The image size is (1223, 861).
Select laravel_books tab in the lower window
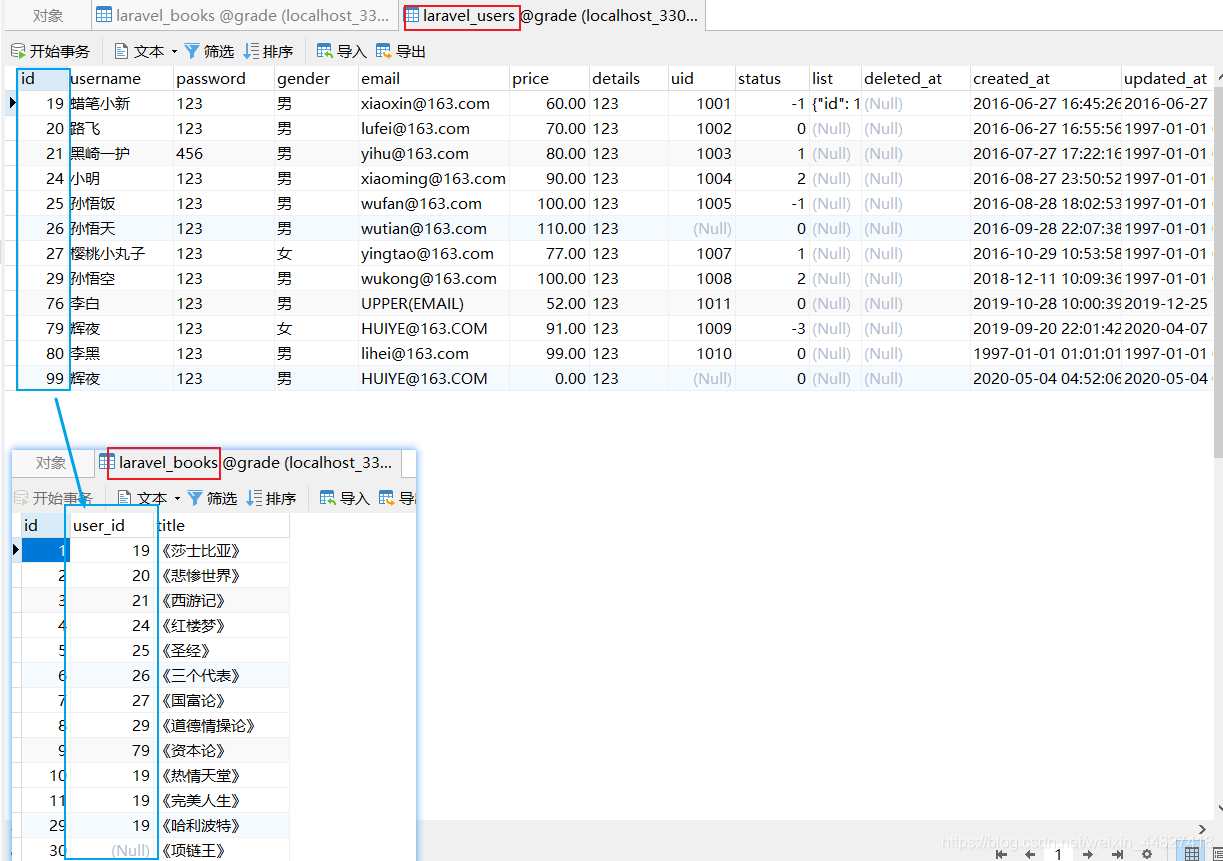coord(246,462)
